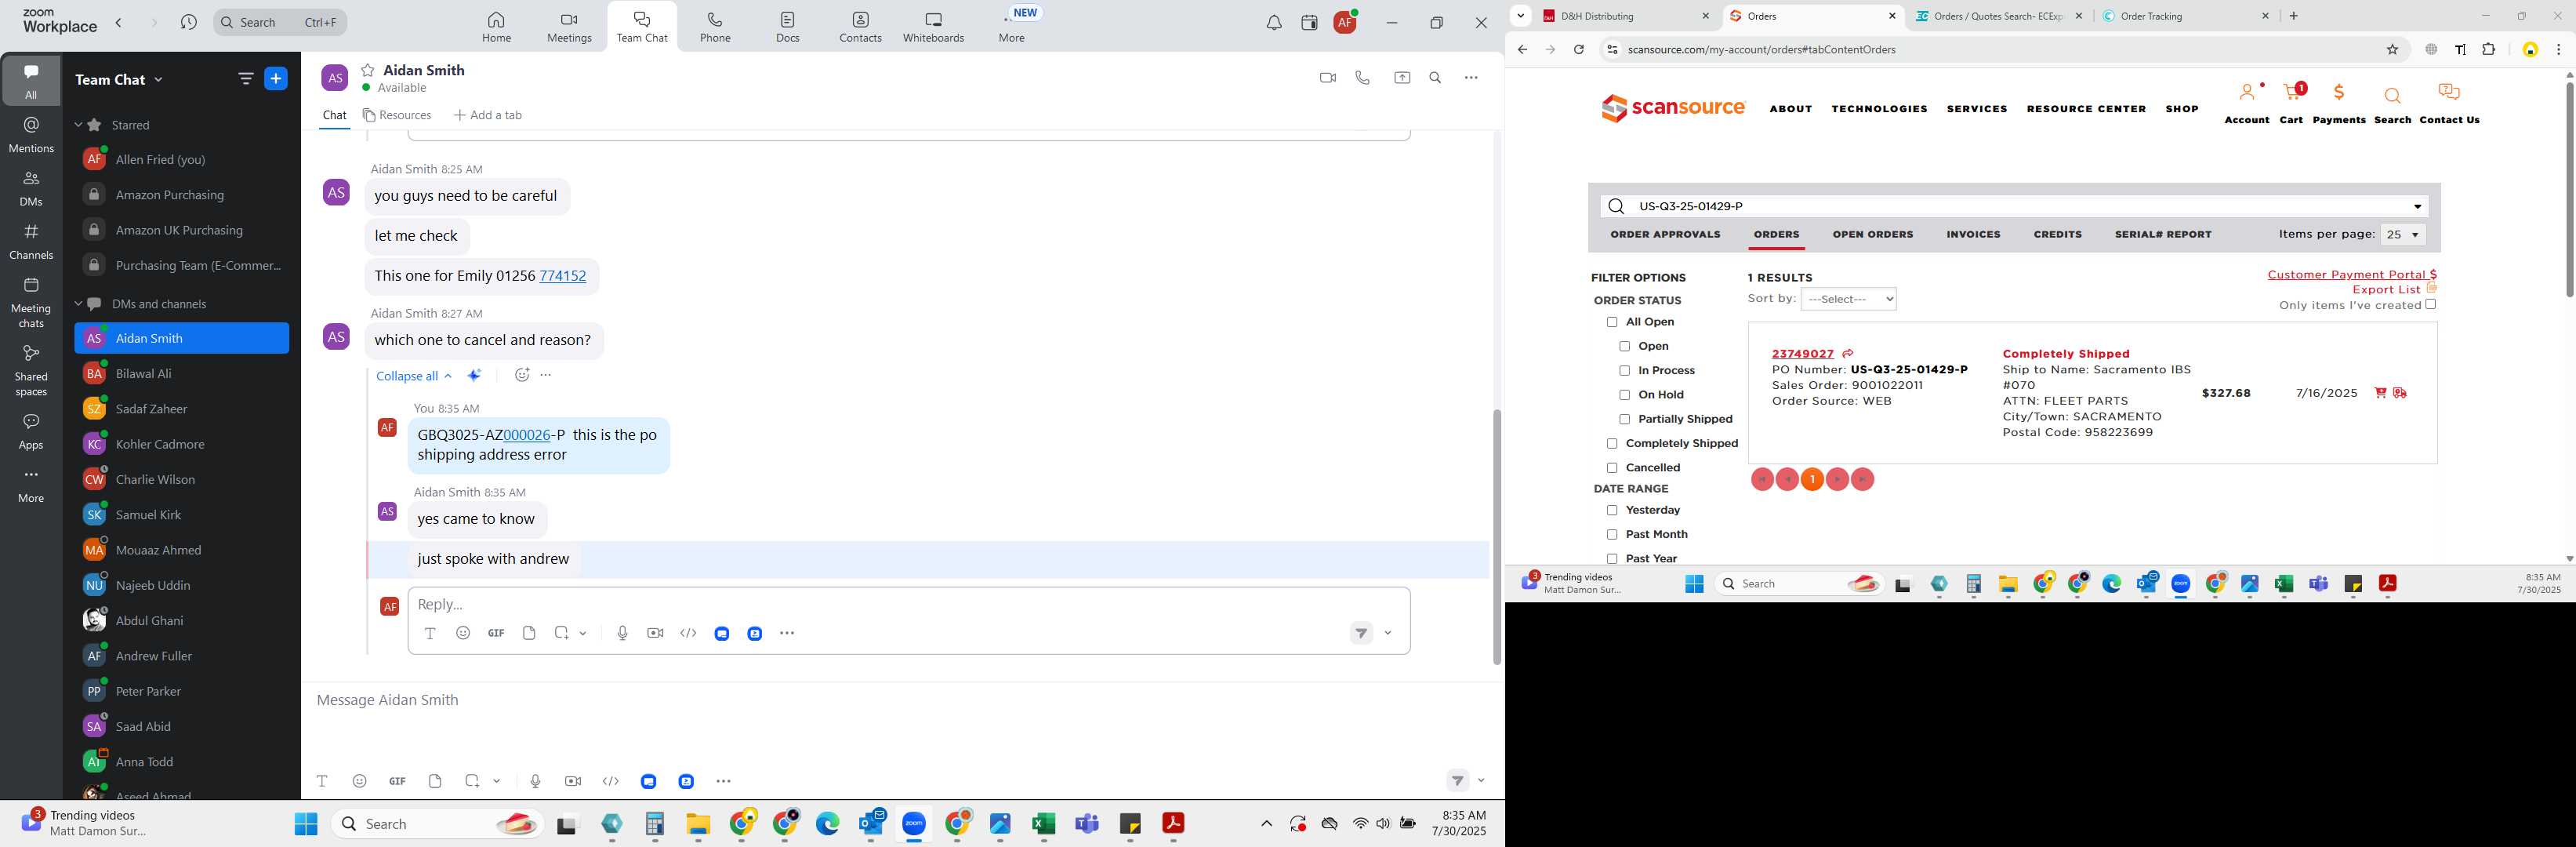The image size is (2576, 847).
Task: Open Zoom notifications bell
Action: click(x=1273, y=23)
